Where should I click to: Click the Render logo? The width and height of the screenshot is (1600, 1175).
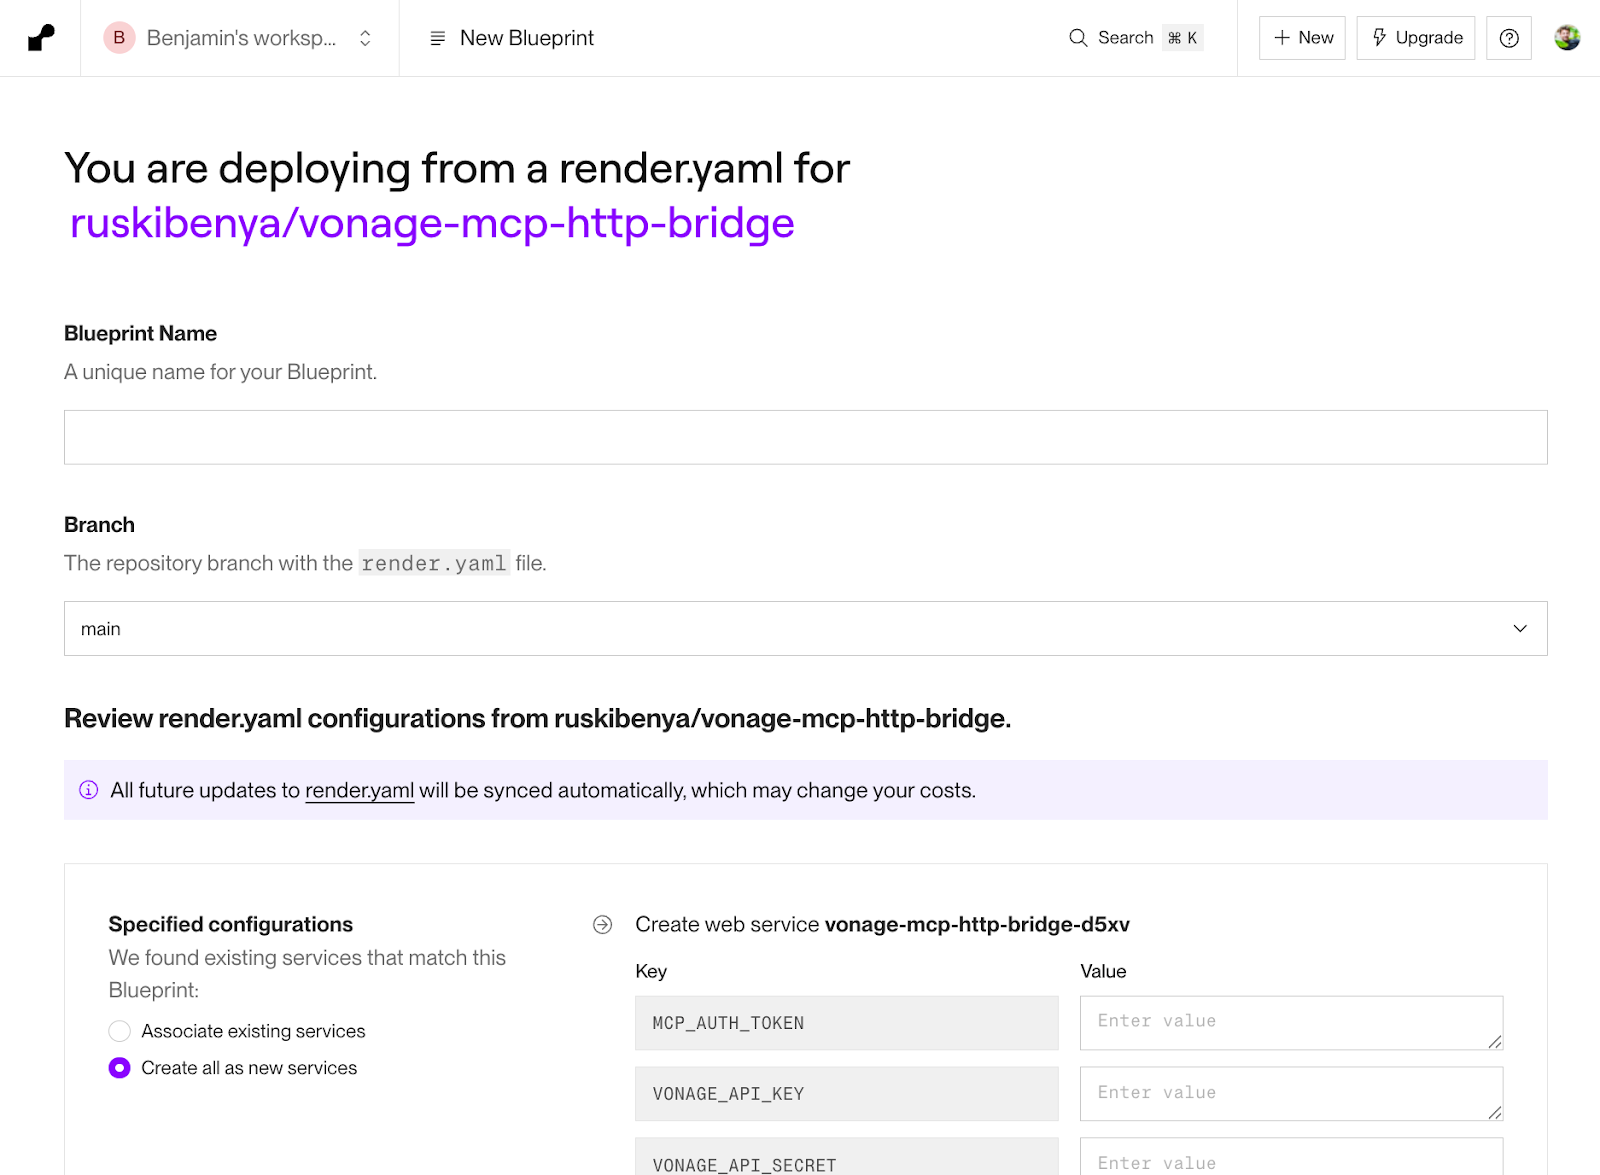tap(39, 37)
